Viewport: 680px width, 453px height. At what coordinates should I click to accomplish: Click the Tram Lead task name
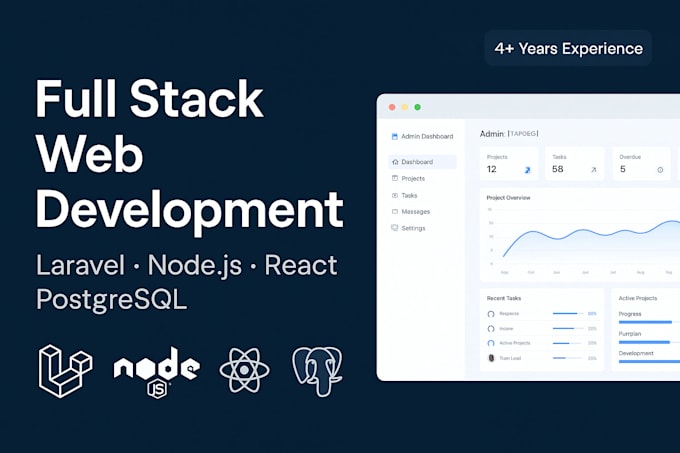(510, 358)
